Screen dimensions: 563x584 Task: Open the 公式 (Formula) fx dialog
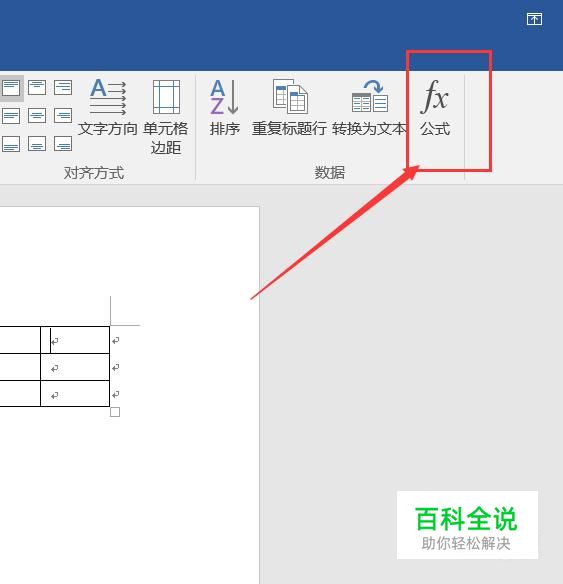pos(435,107)
